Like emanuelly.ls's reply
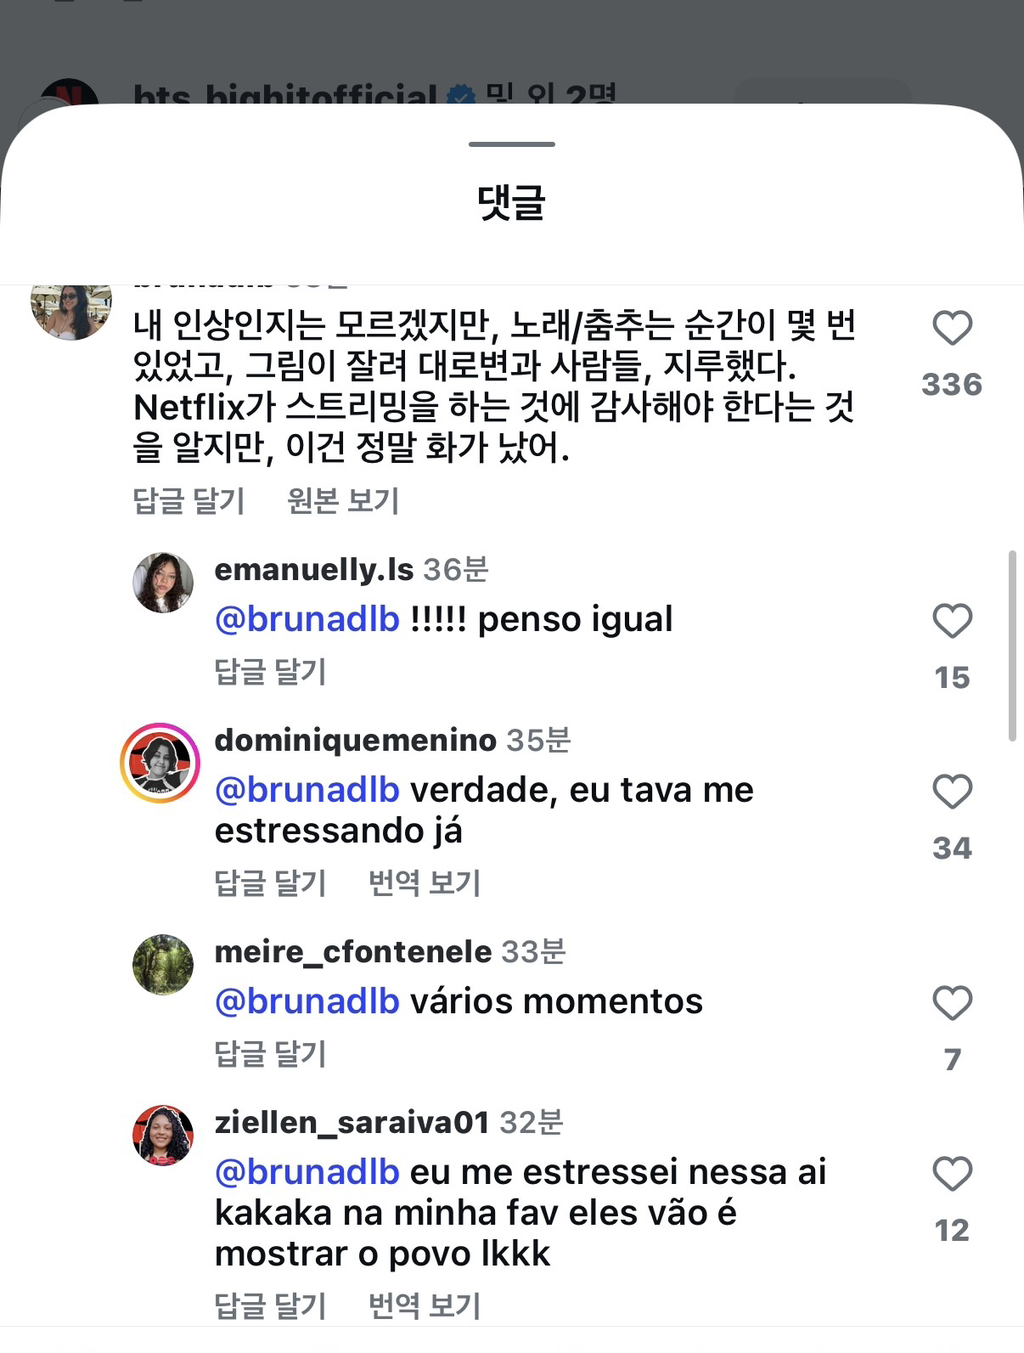The height and width of the screenshot is (1353, 1024). coord(951,621)
